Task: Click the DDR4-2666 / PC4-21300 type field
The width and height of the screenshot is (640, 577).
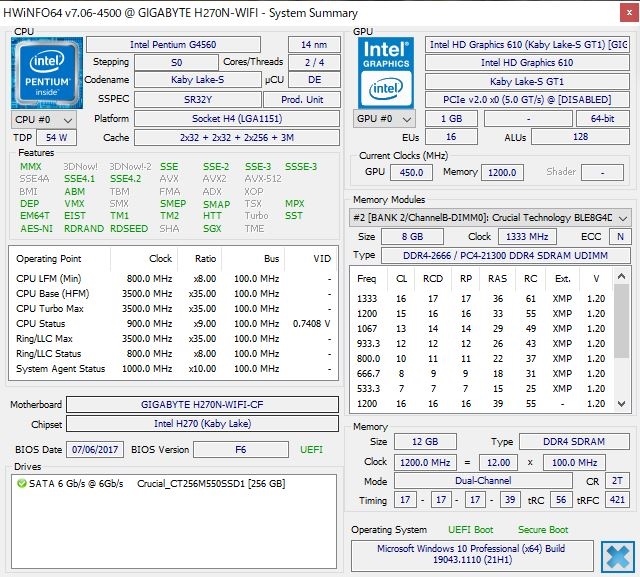Action: click(x=506, y=255)
